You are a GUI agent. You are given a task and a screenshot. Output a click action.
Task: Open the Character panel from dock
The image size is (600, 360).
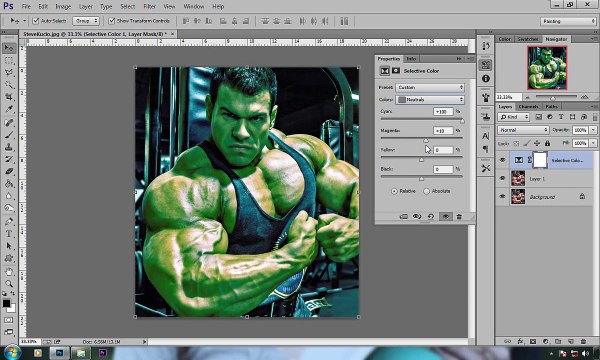click(486, 136)
